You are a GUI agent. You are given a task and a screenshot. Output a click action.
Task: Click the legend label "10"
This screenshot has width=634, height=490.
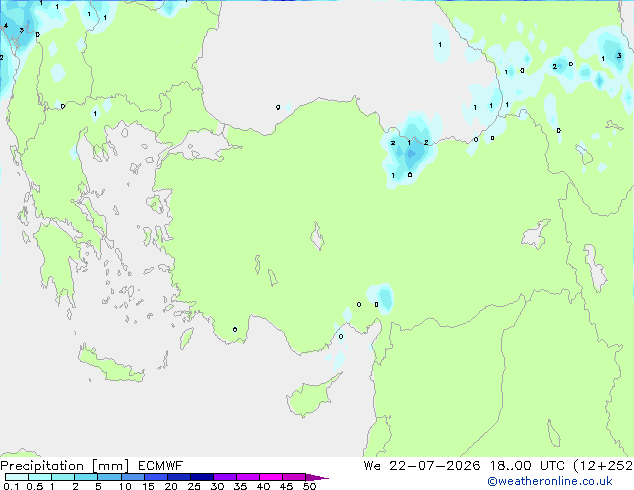(125, 486)
